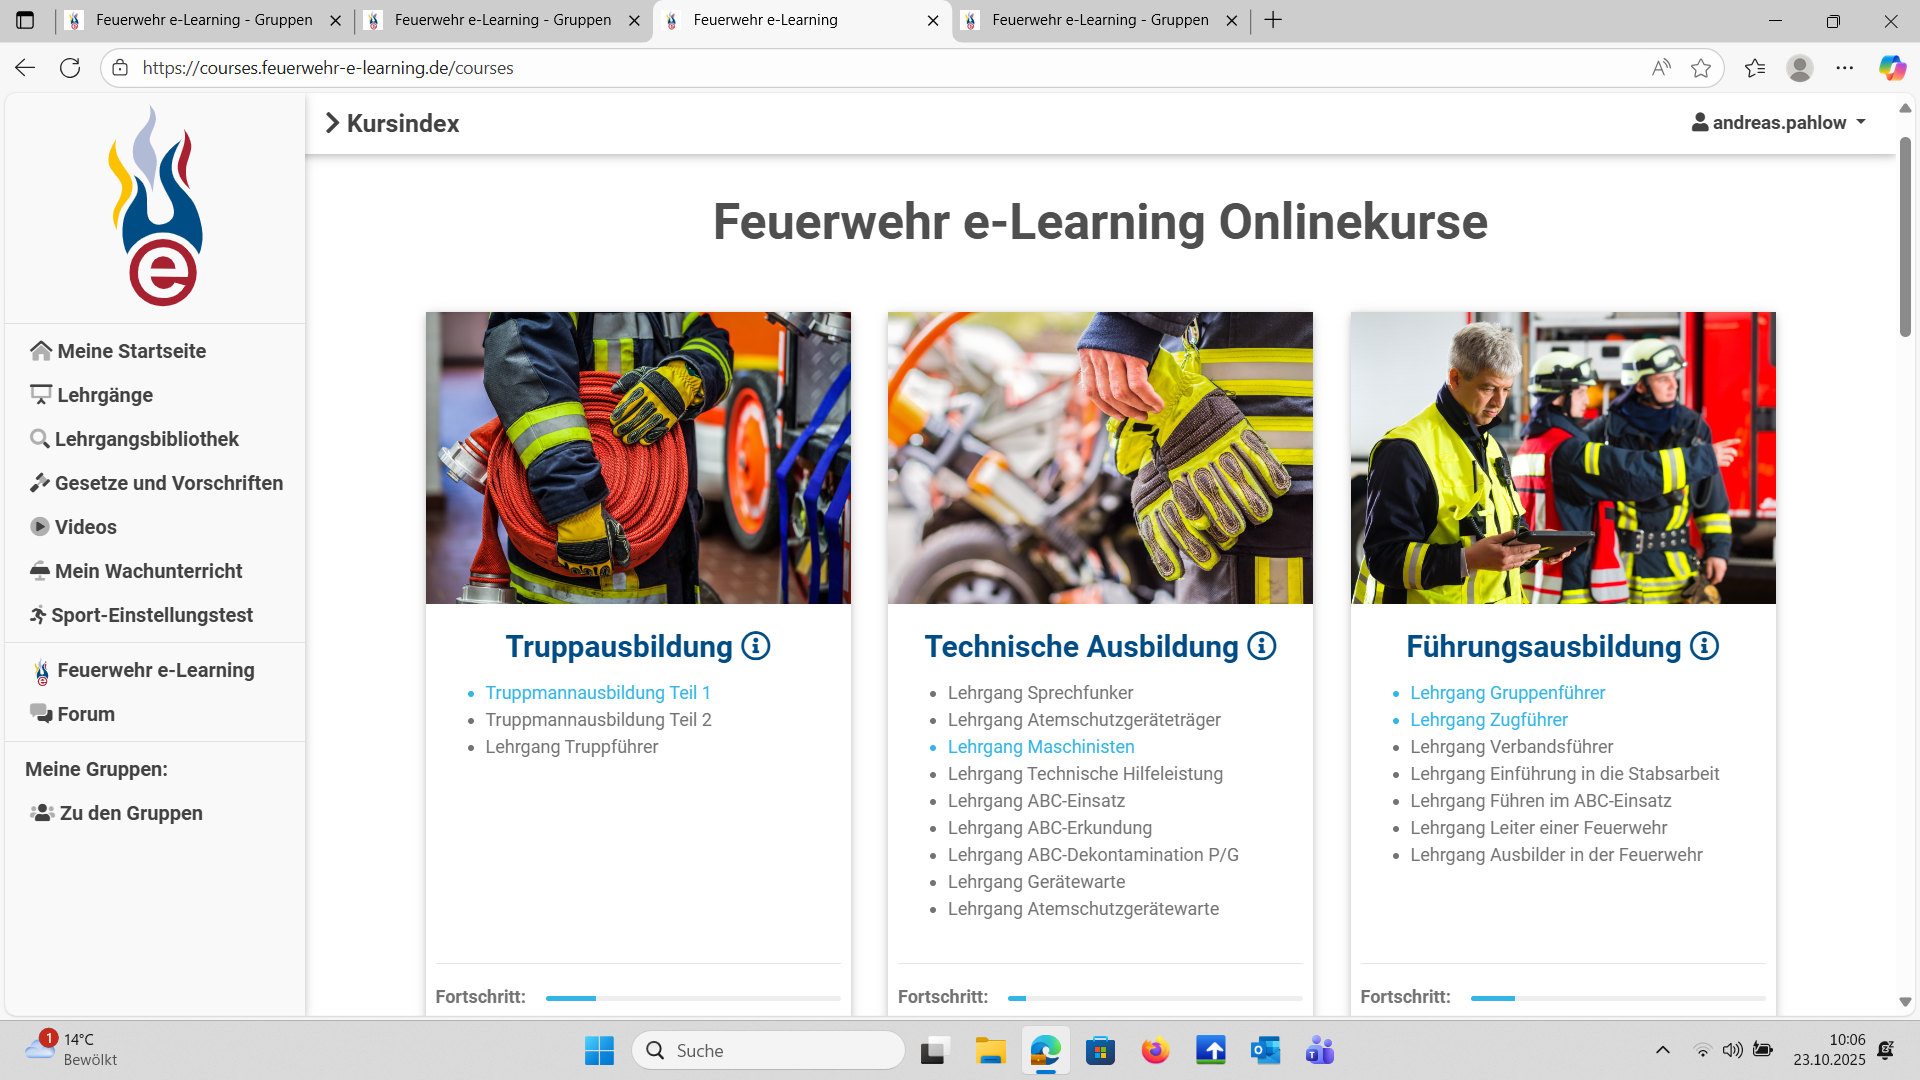Open Lehrgang Maschinisten course
The width and height of the screenshot is (1920, 1080).
tap(1041, 747)
